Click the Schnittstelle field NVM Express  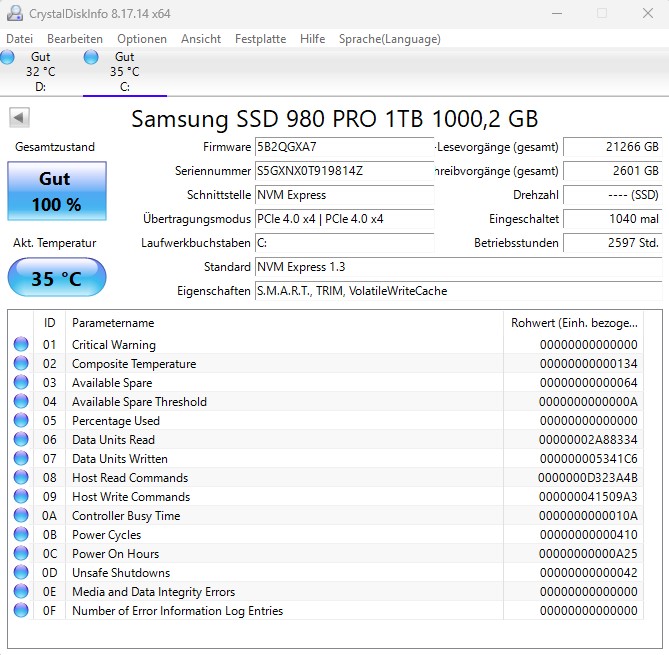344,195
